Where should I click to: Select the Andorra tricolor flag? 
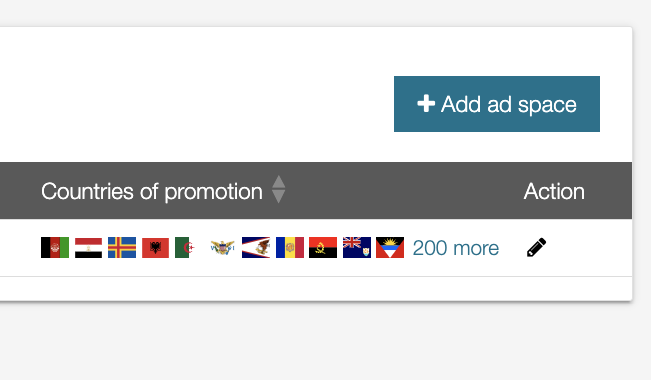pos(290,248)
